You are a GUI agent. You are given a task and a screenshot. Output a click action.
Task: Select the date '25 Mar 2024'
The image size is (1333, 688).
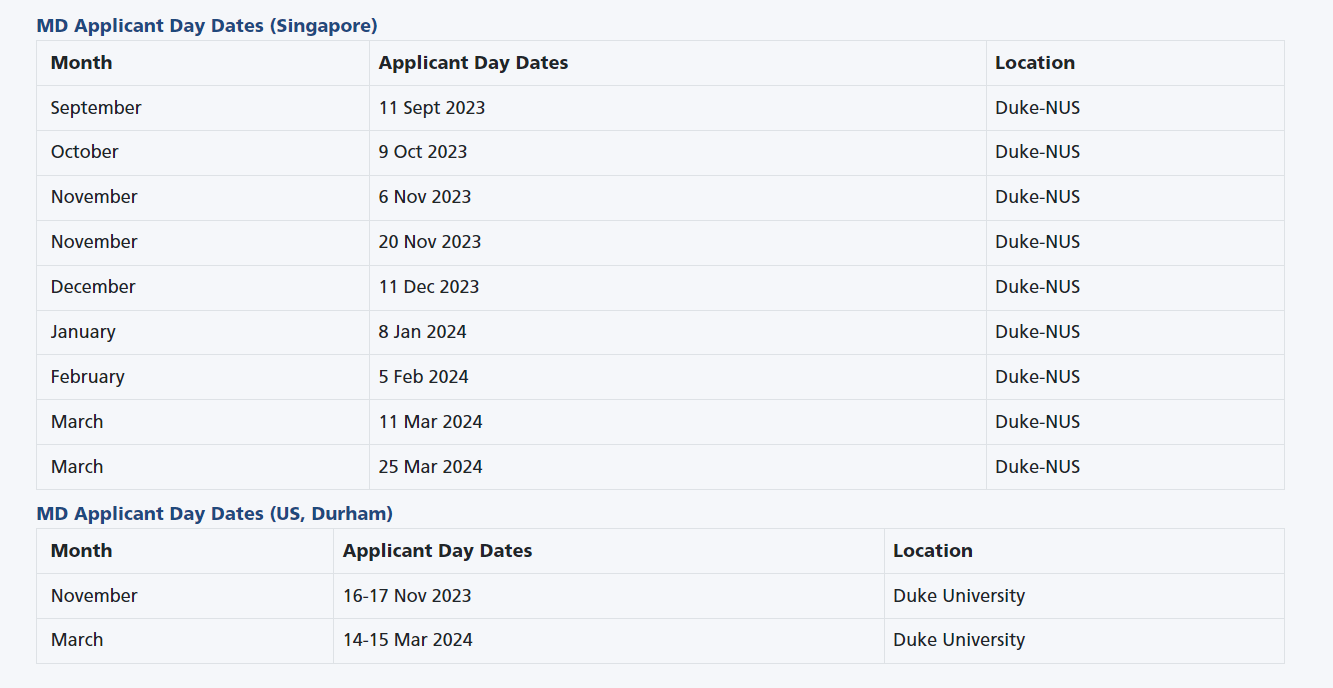coord(431,467)
